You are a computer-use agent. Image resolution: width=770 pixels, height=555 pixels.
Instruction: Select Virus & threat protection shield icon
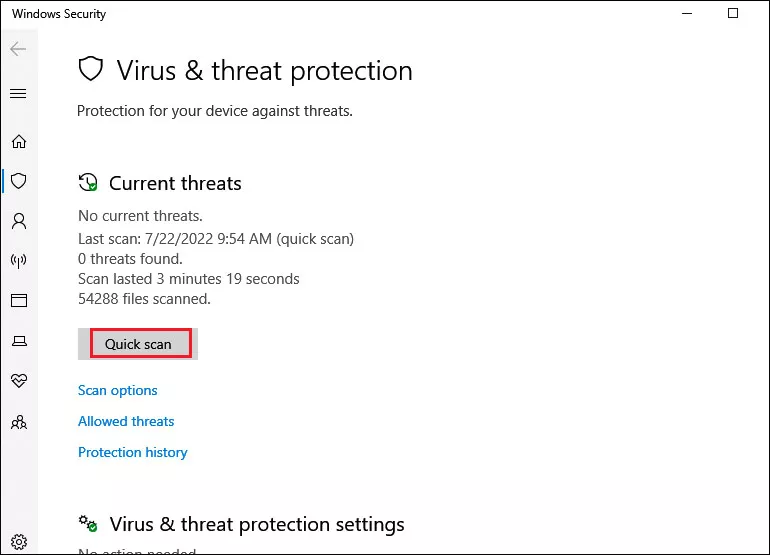pyautogui.click(x=19, y=181)
